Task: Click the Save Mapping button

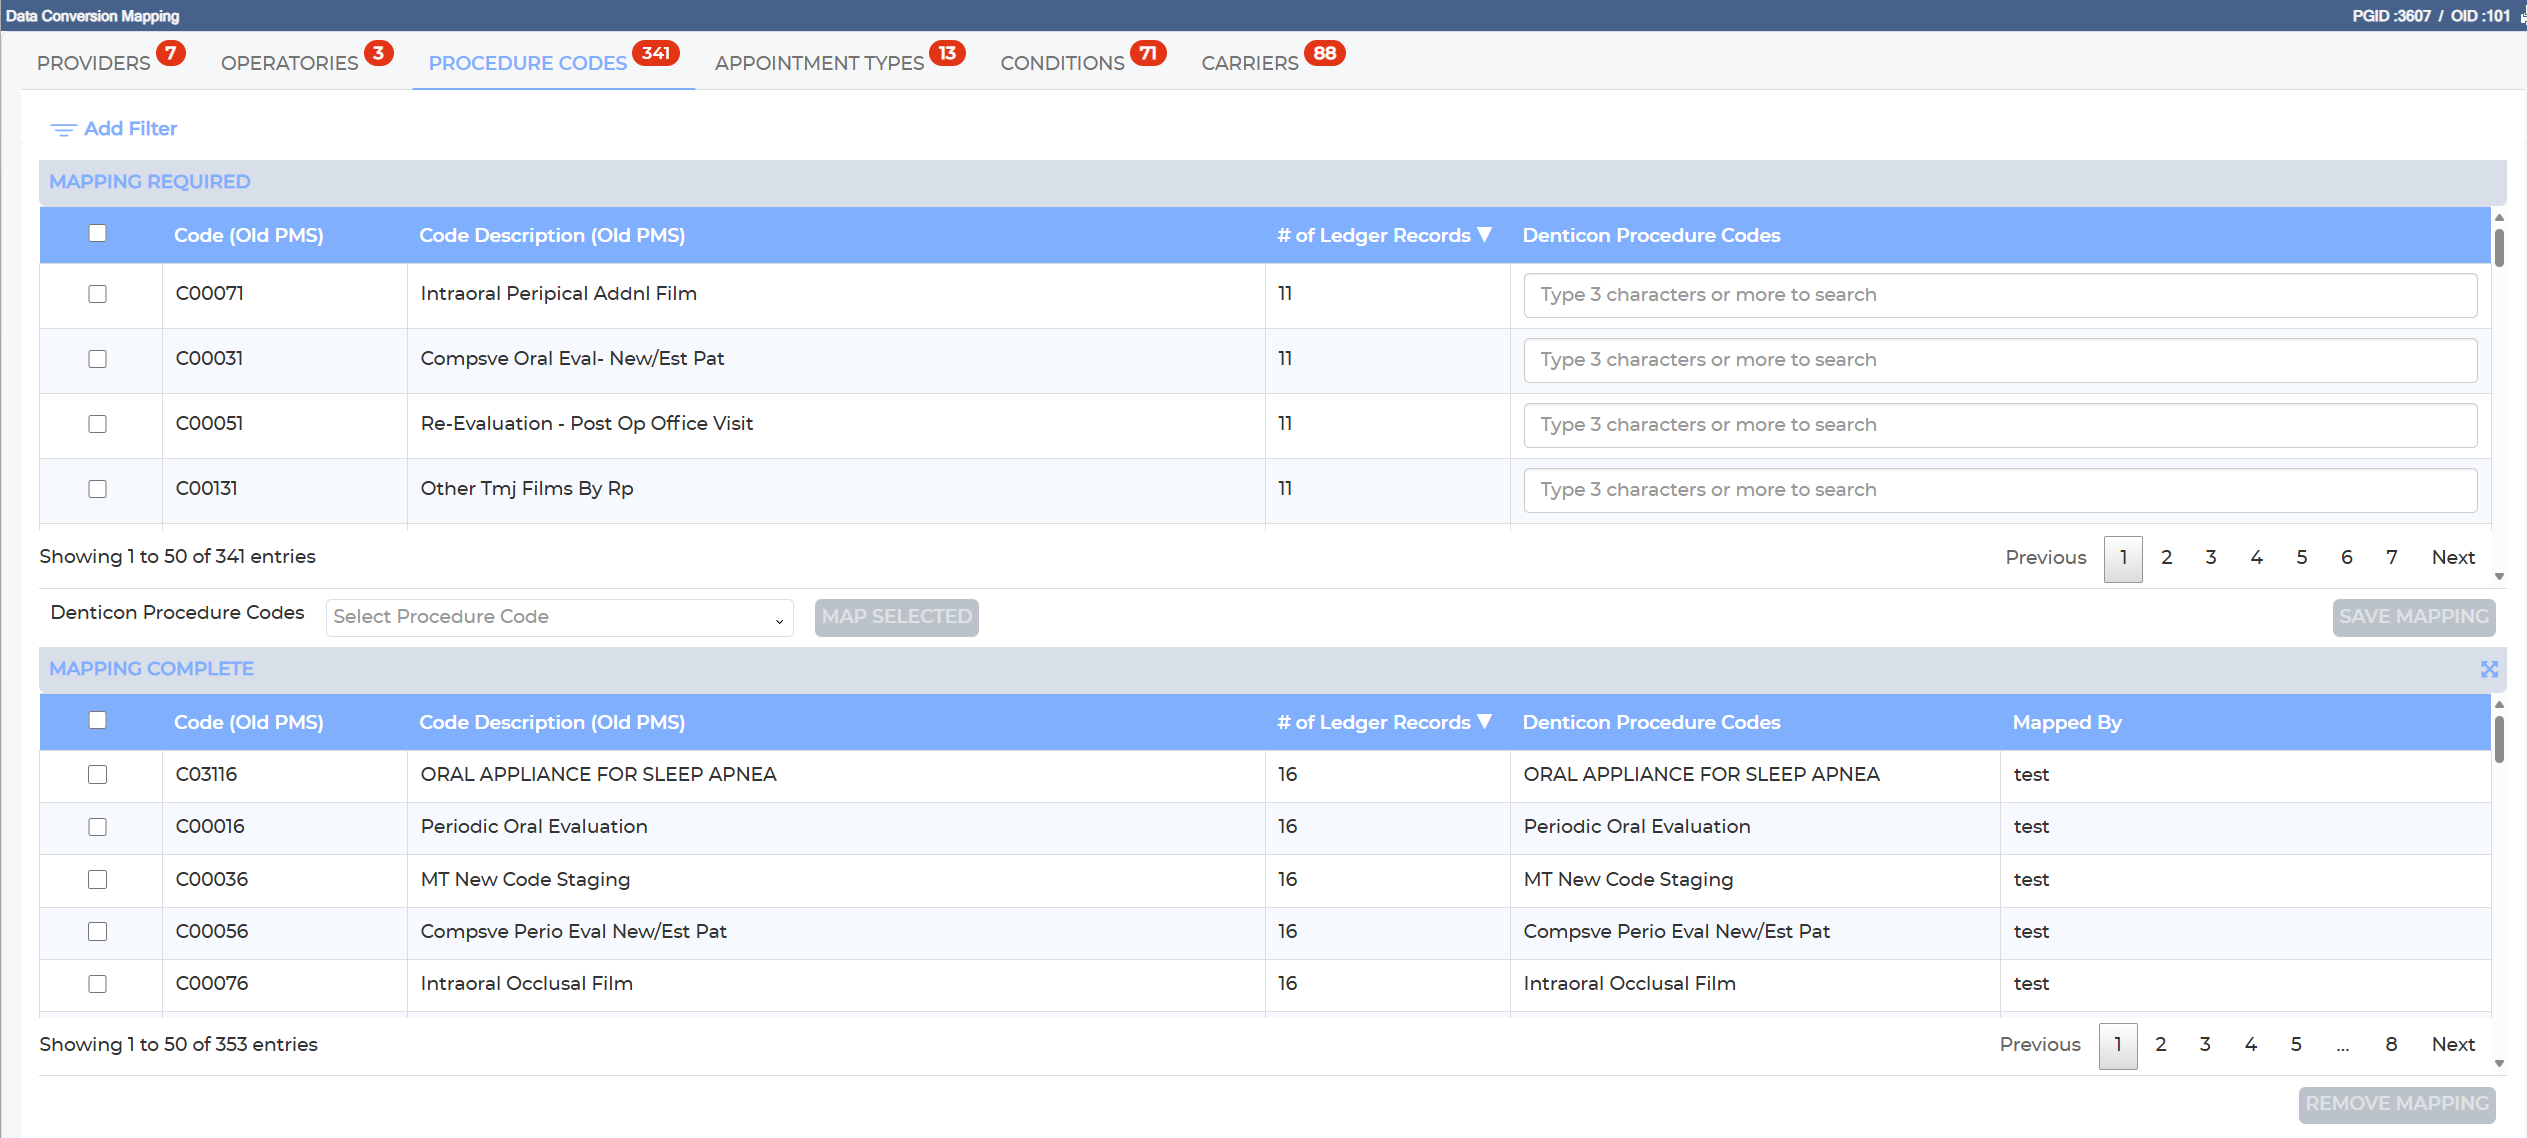Action: click(2413, 617)
